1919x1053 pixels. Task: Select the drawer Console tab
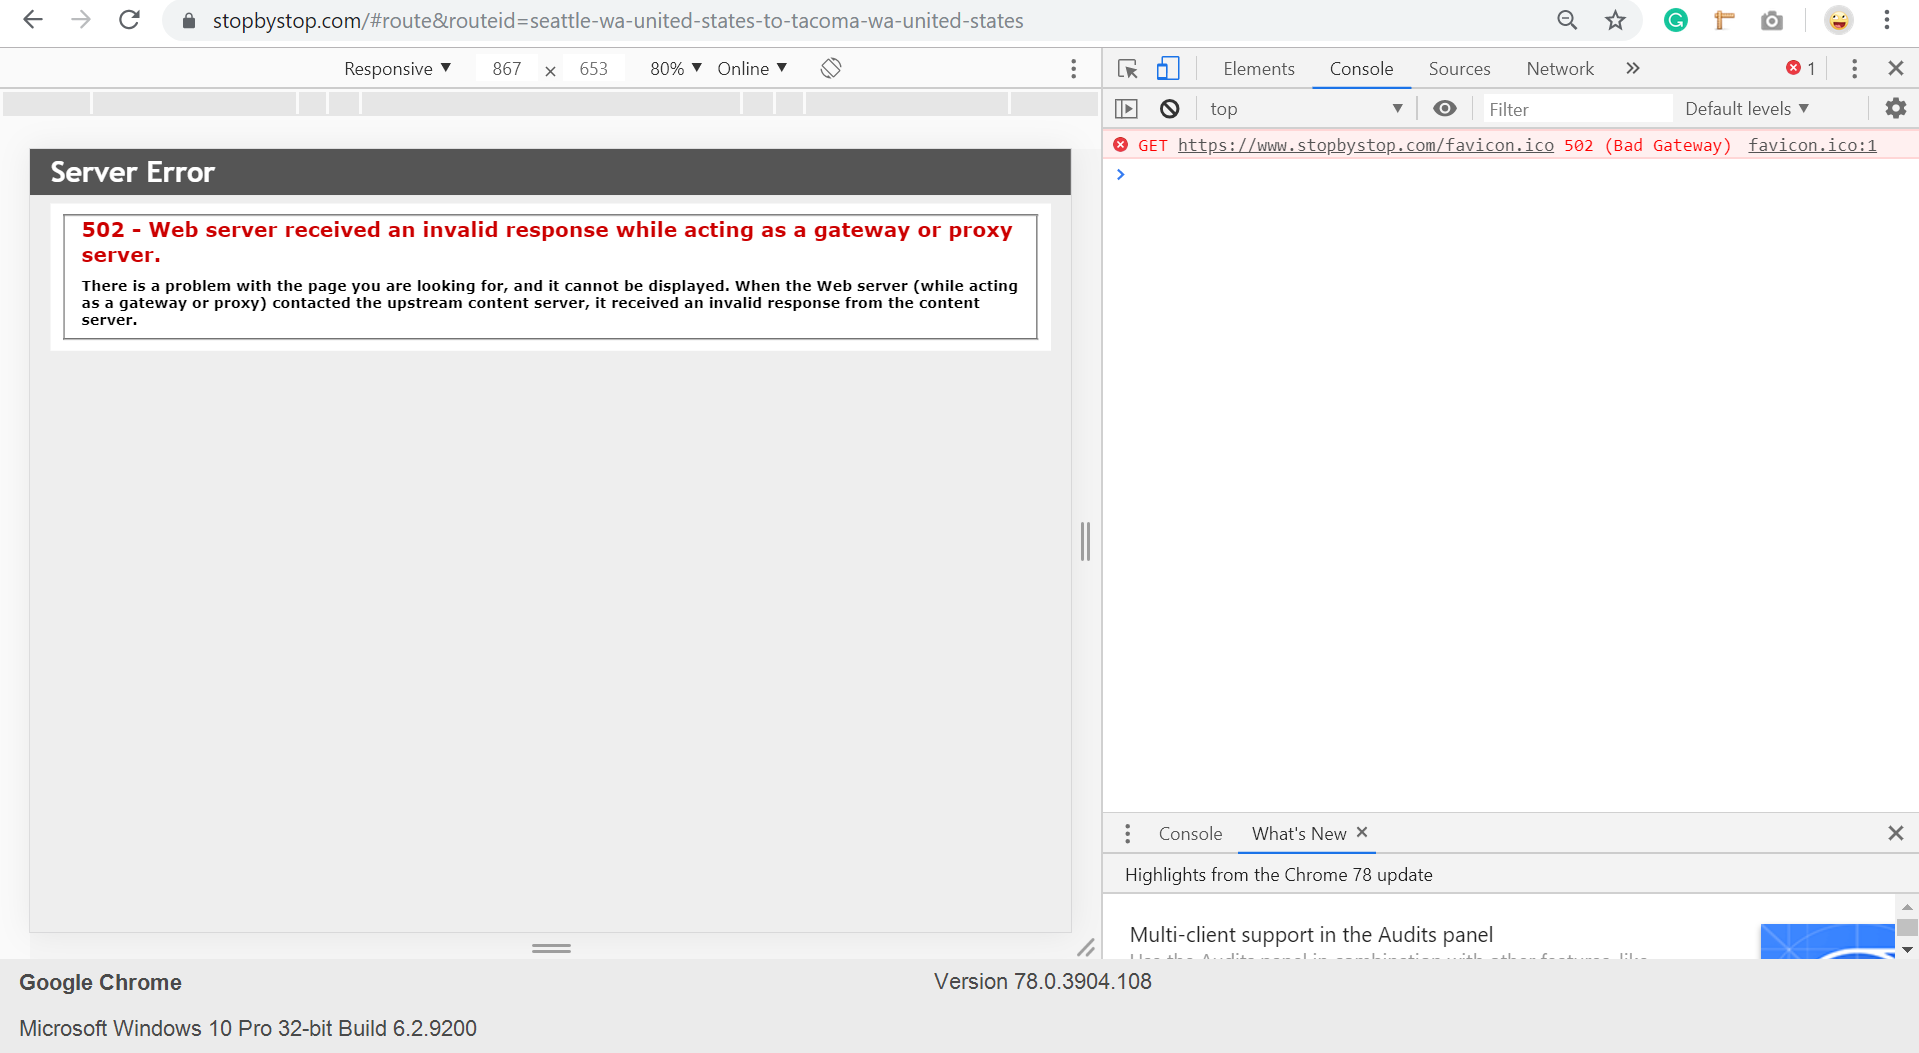[x=1190, y=833]
